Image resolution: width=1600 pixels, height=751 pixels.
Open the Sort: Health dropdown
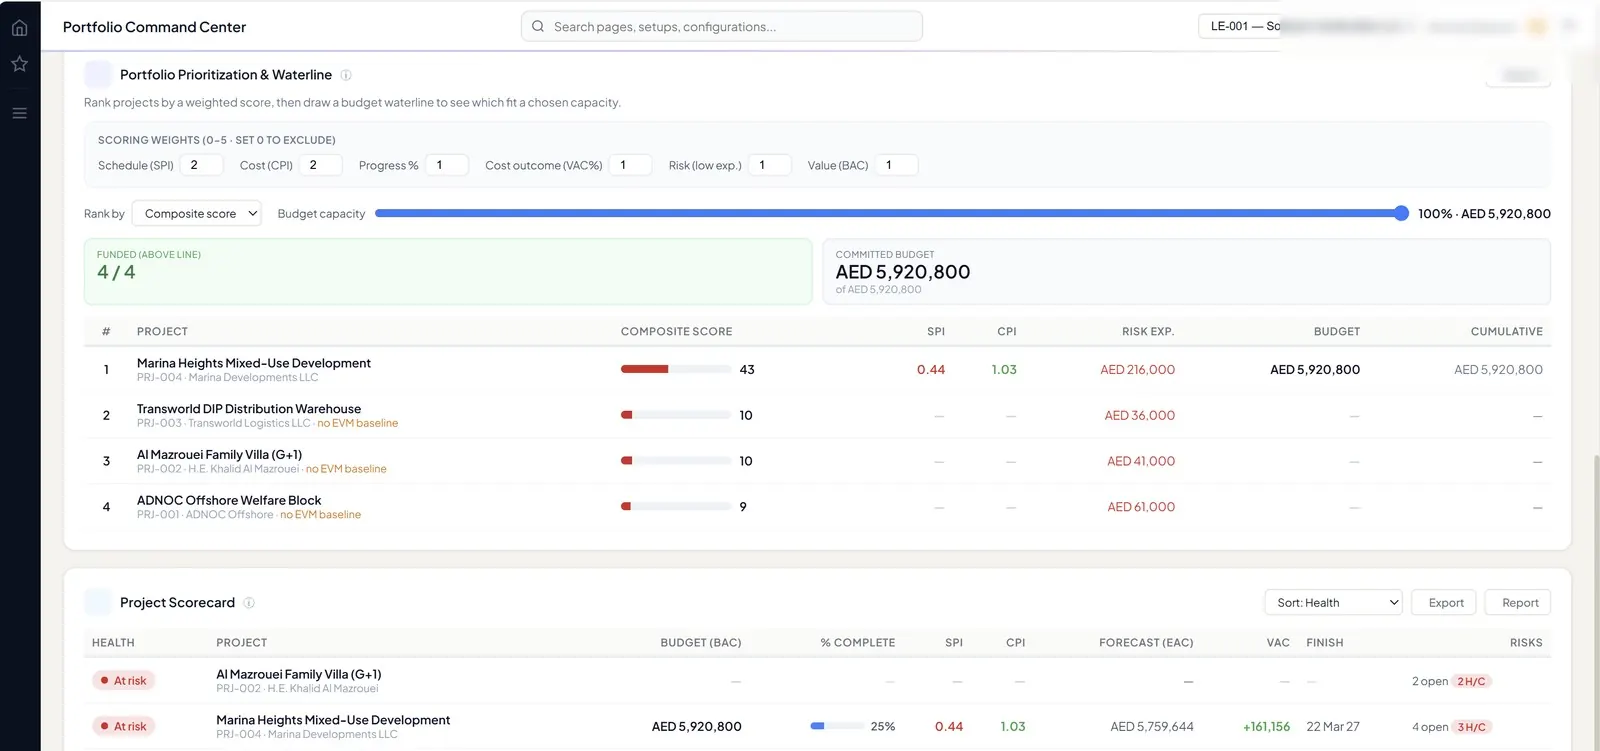1334,602
